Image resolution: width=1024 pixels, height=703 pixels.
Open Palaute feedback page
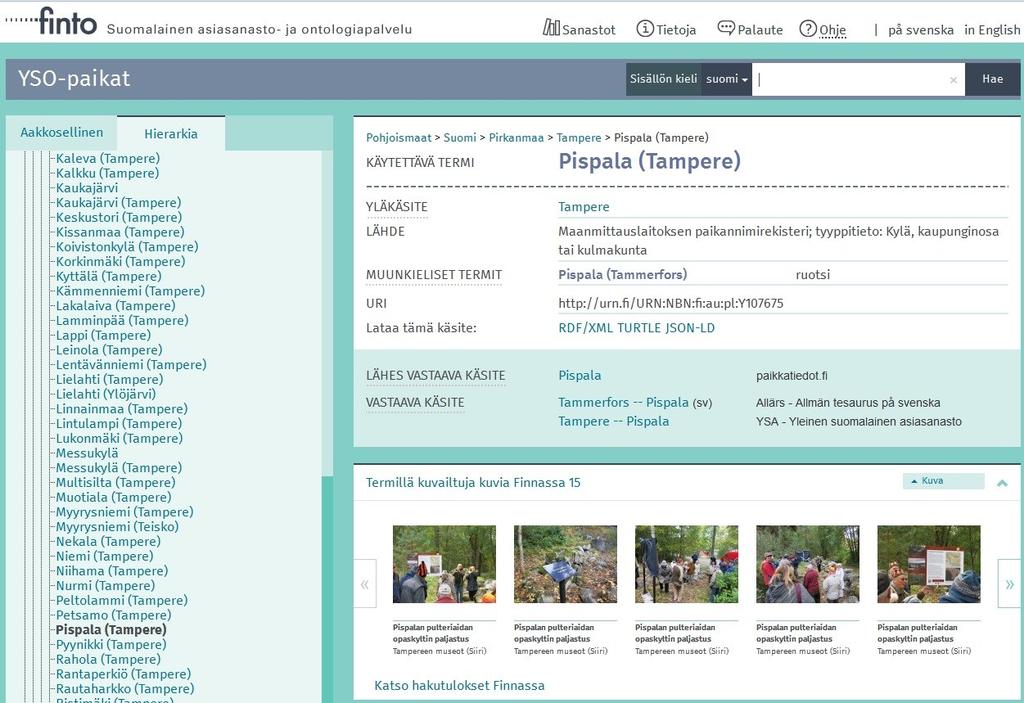pos(750,29)
